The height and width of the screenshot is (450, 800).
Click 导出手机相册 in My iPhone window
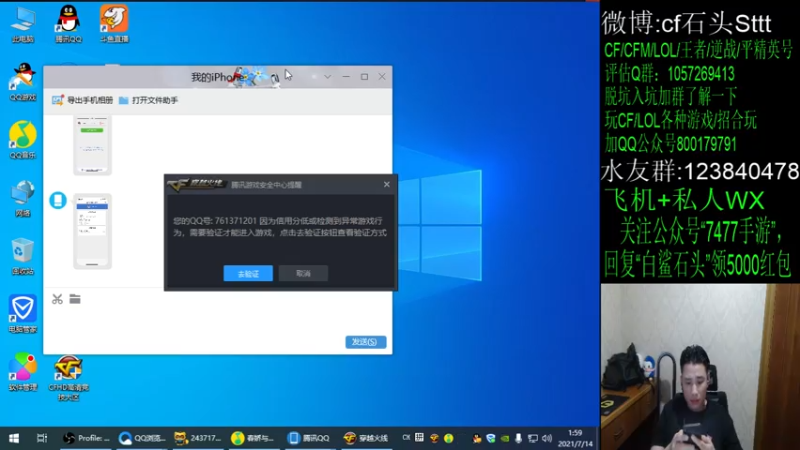tap(83, 100)
